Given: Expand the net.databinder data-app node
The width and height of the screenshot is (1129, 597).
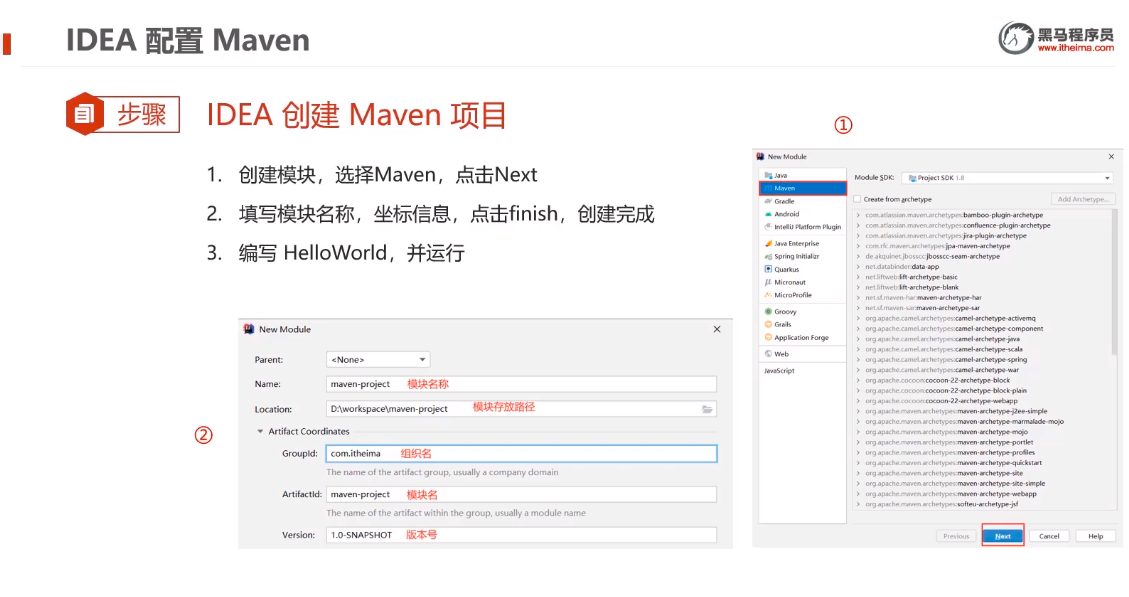Looking at the screenshot, I should click(858, 266).
